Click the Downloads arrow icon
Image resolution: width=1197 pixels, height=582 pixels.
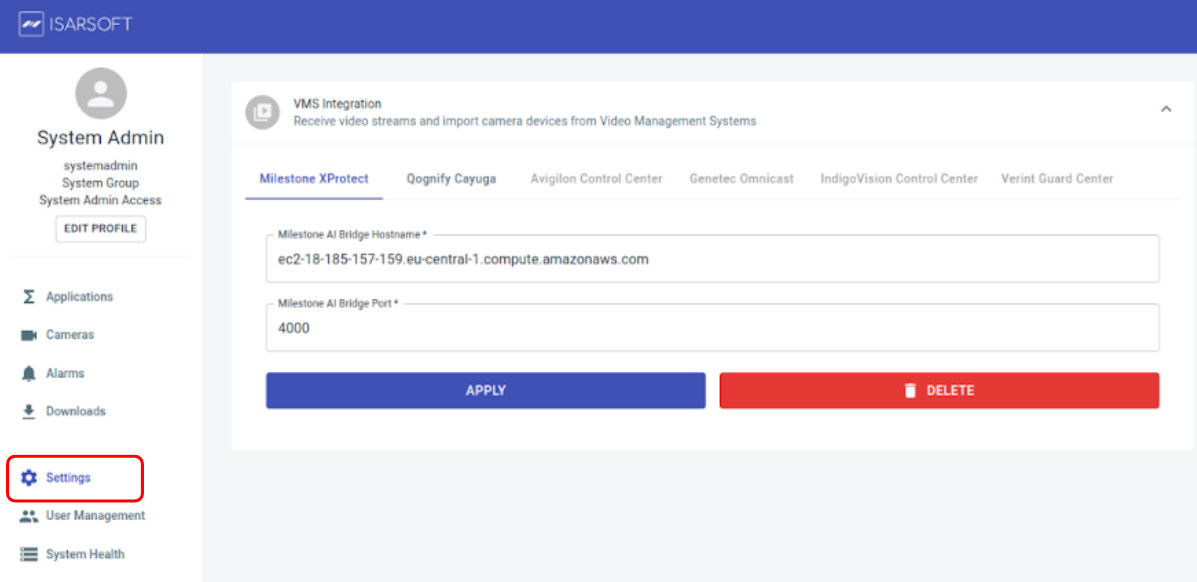[x=29, y=412]
